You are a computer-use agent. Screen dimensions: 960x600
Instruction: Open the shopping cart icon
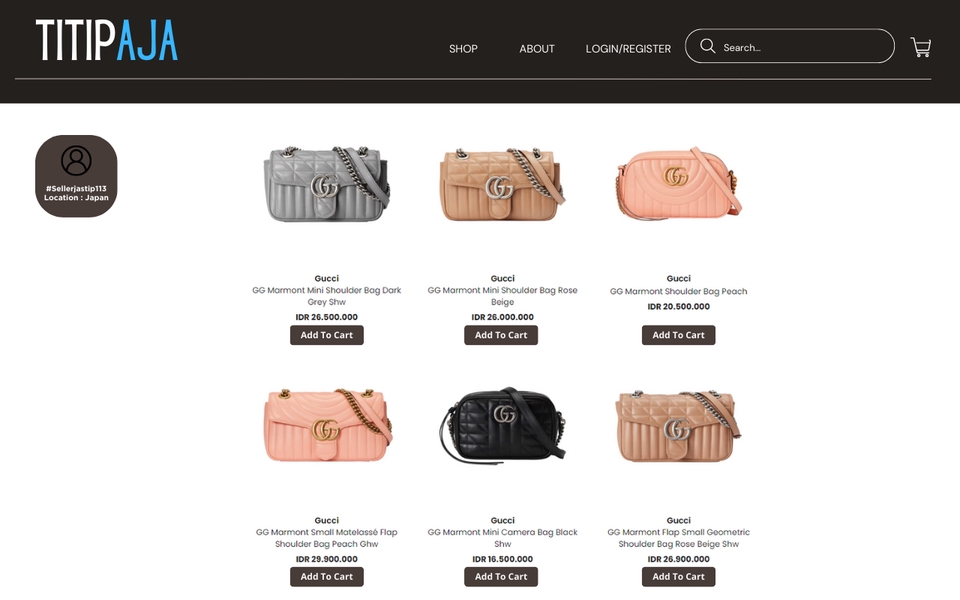[920, 47]
